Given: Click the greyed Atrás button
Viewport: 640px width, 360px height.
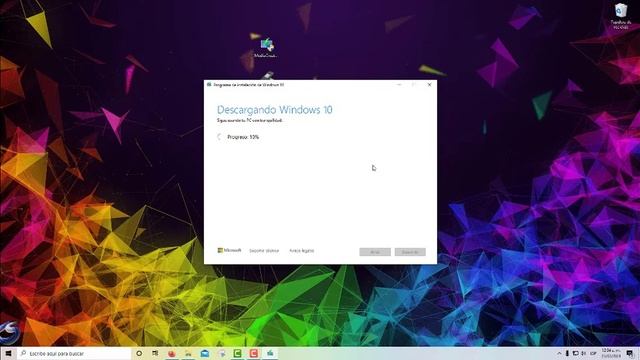Looking at the screenshot, I should pyautogui.click(x=375, y=252).
